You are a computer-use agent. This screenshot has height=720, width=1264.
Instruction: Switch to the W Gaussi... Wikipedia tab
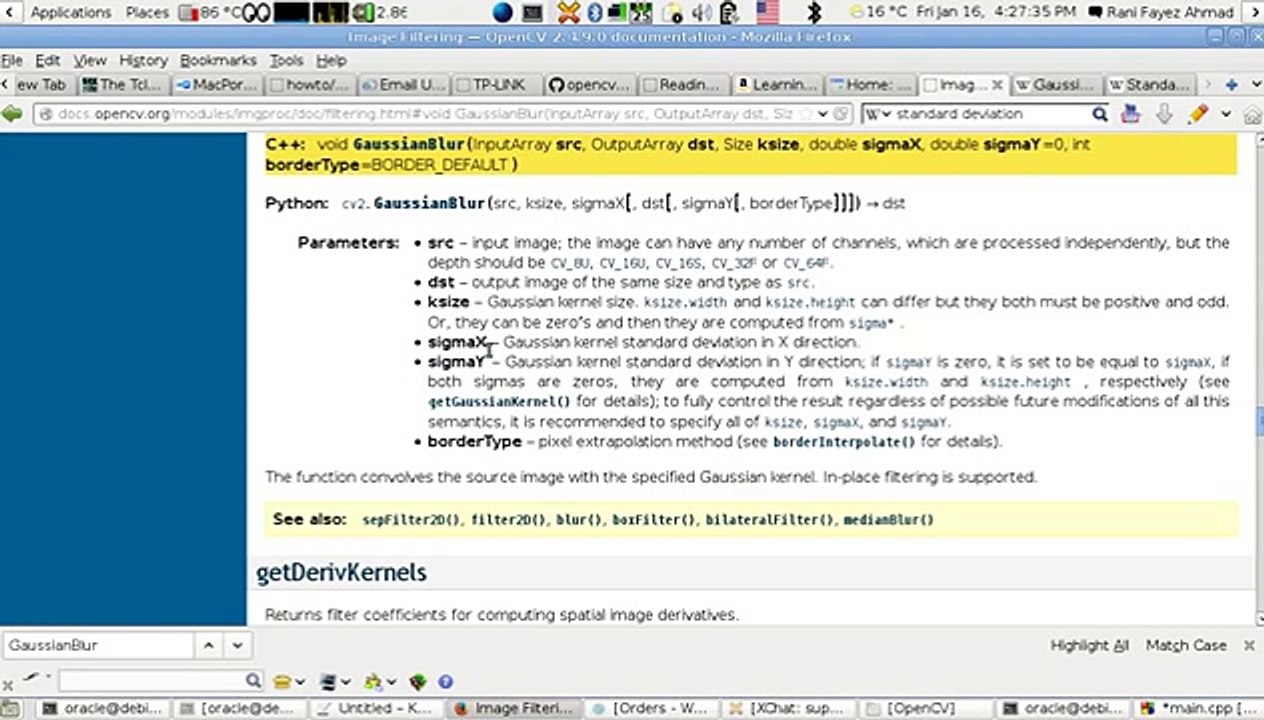tap(1055, 85)
